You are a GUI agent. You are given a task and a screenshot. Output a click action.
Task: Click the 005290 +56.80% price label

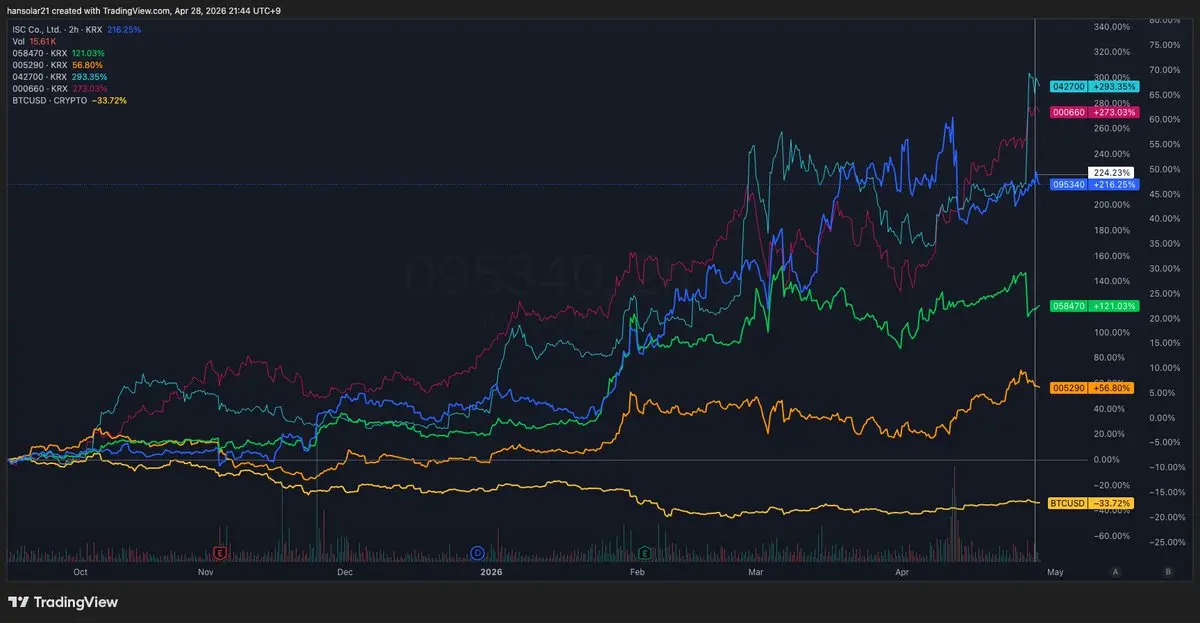coord(1092,387)
